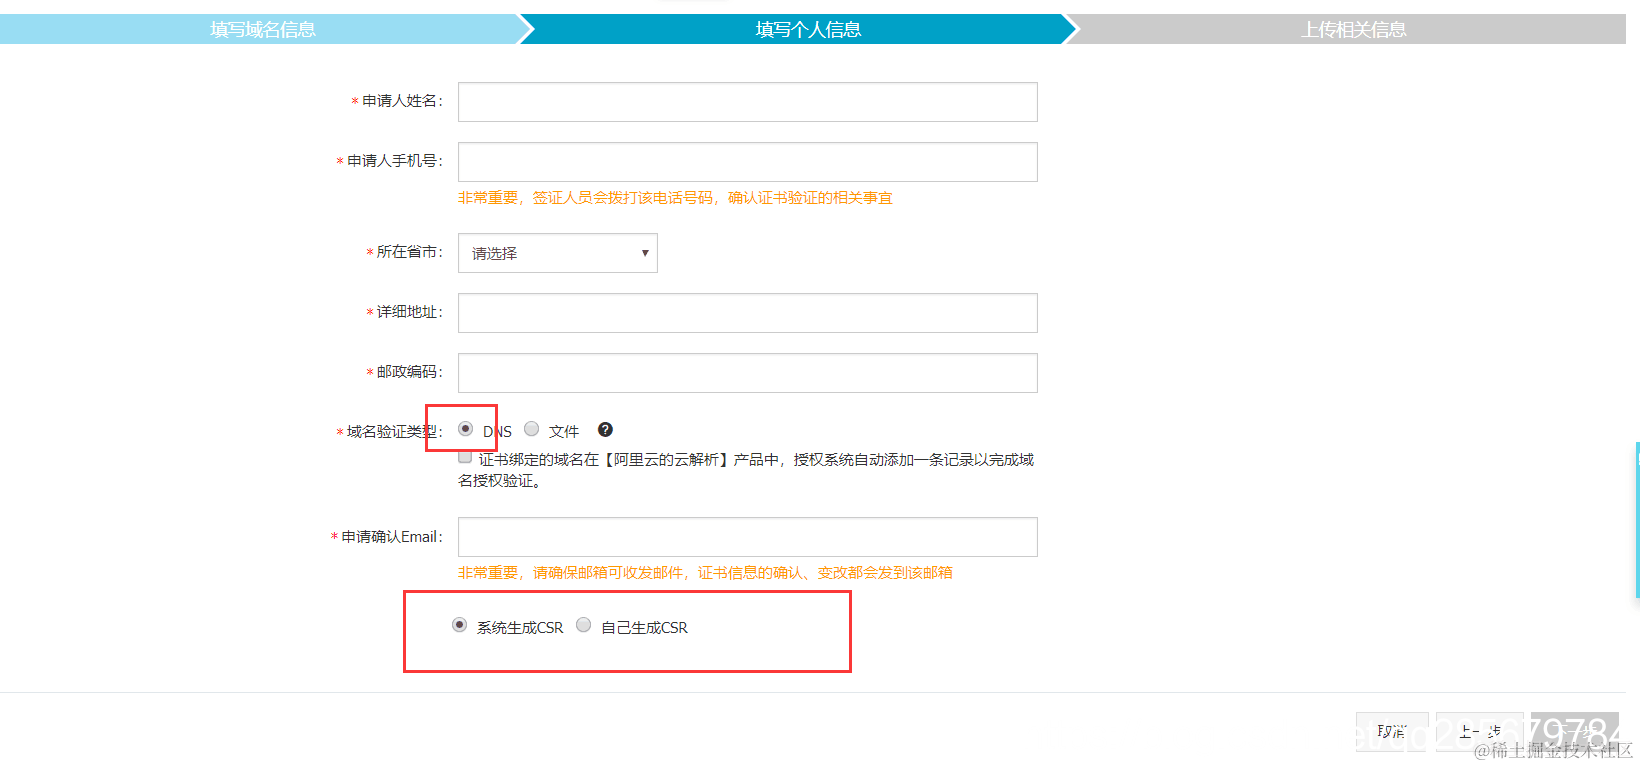This screenshot has width=1640, height=767.
Task: Focus the 申请人手机号 input field
Action: [748, 162]
